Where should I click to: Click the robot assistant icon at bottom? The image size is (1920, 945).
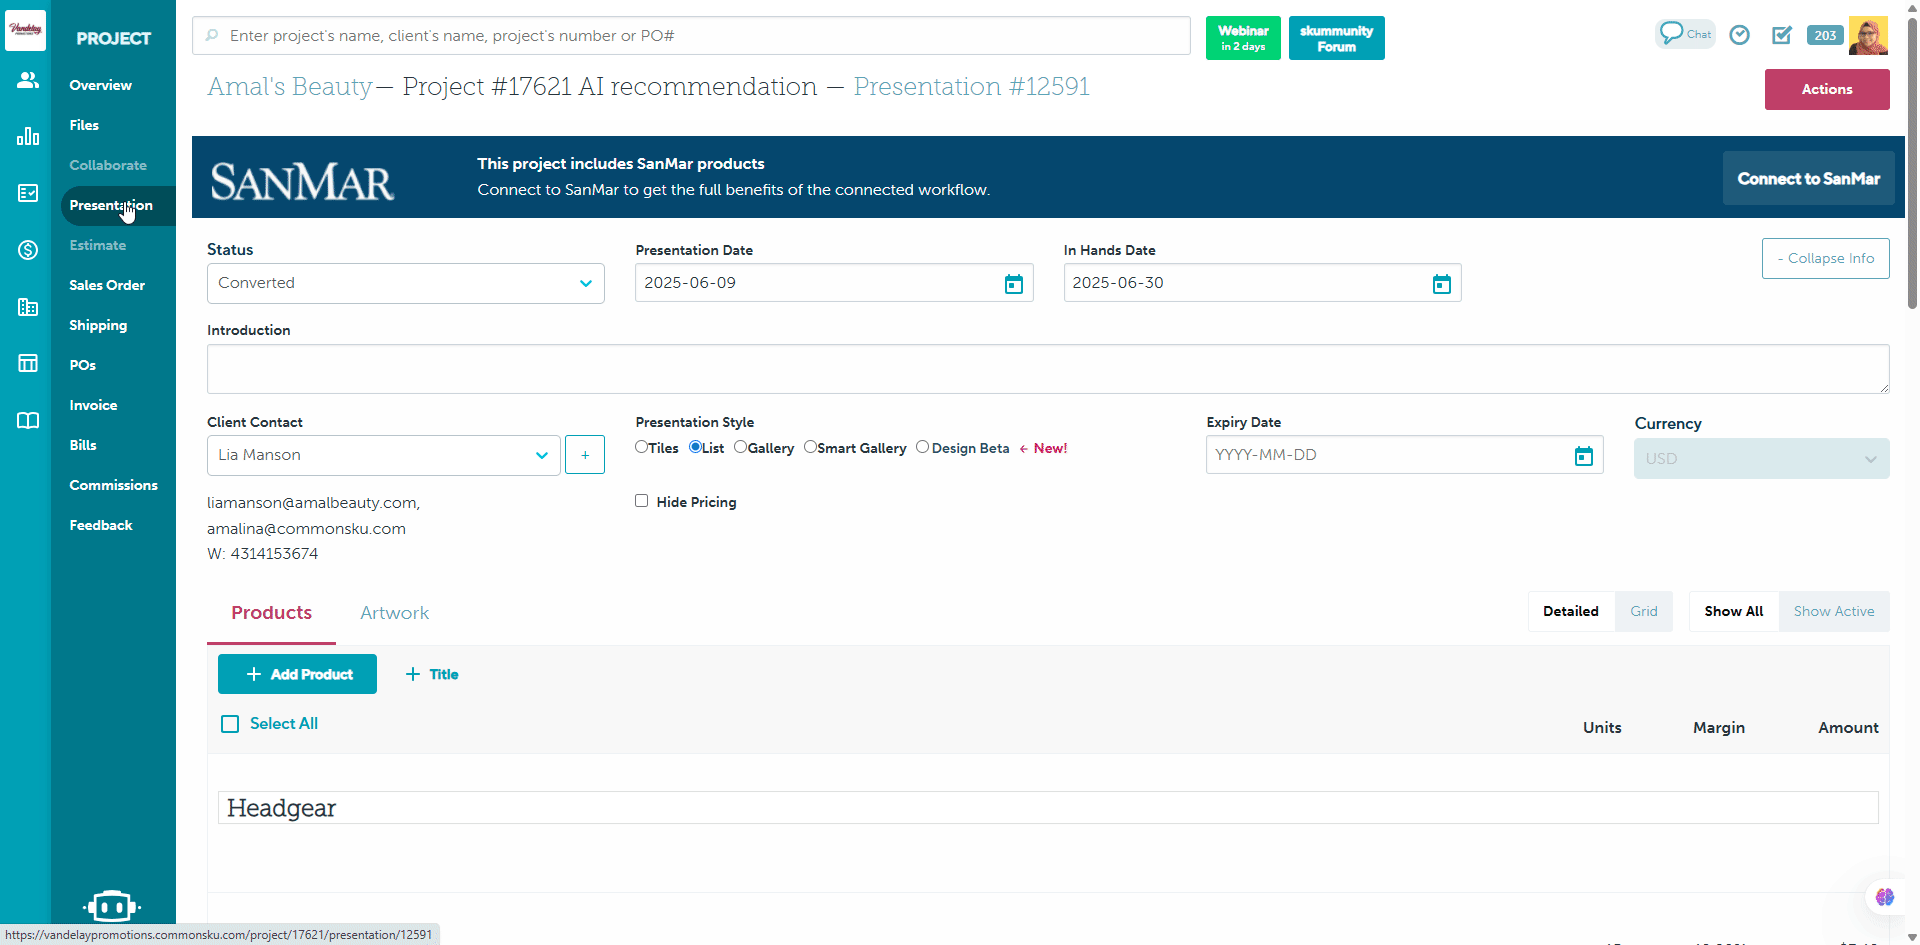pos(112,906)
